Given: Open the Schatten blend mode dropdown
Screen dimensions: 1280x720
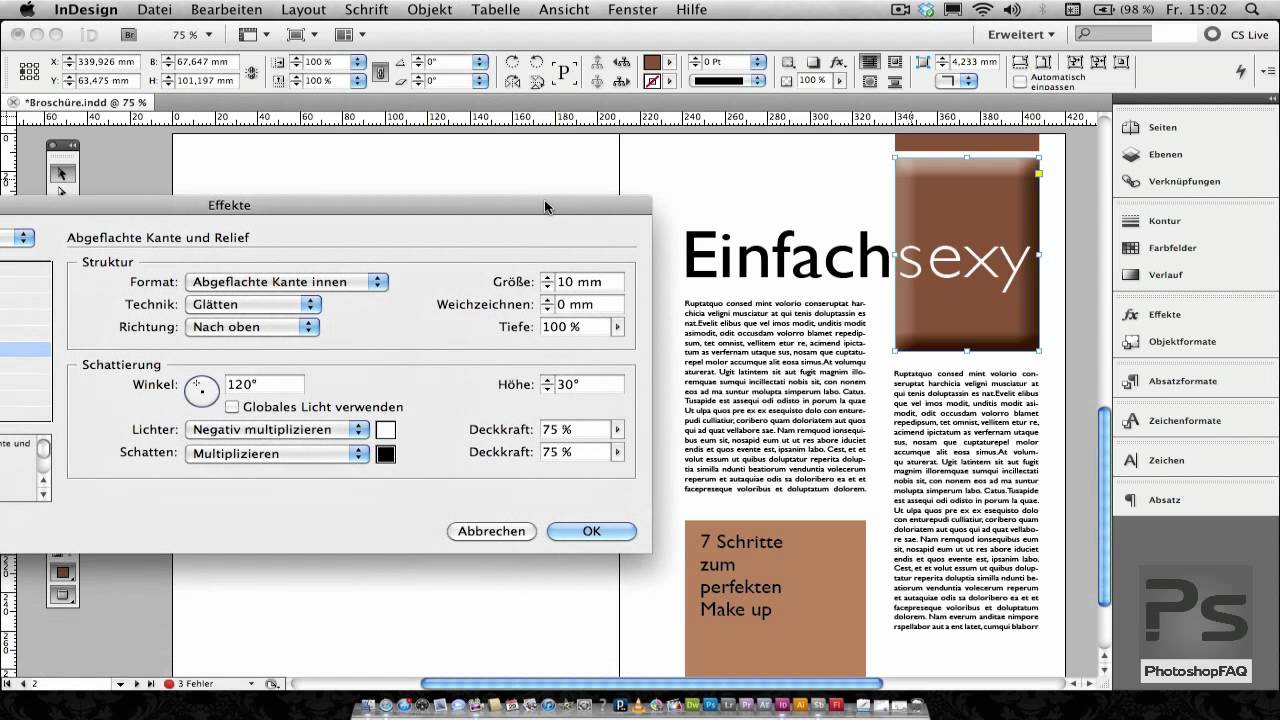Looking at the screenshot, I should point(278,454).
